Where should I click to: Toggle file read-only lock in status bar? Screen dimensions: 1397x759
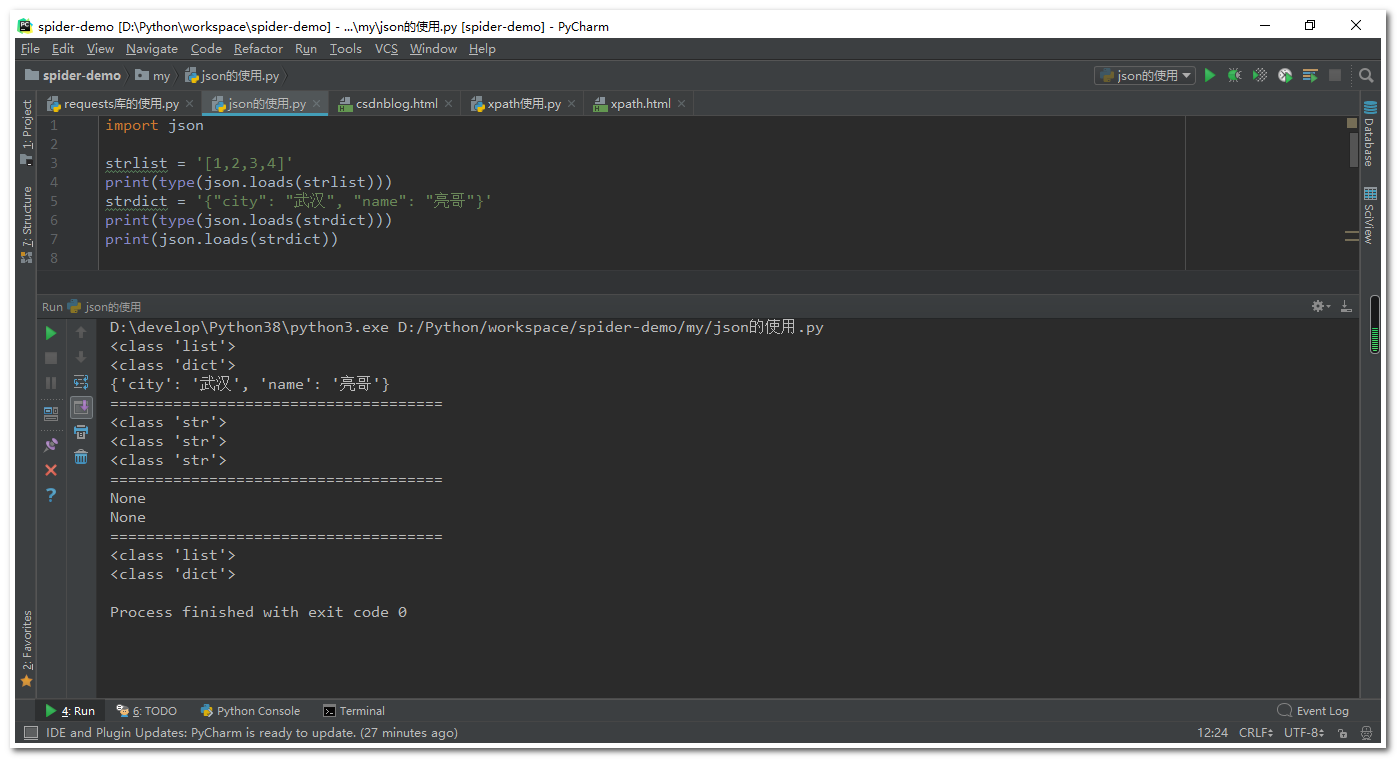tap(1342, 733)
